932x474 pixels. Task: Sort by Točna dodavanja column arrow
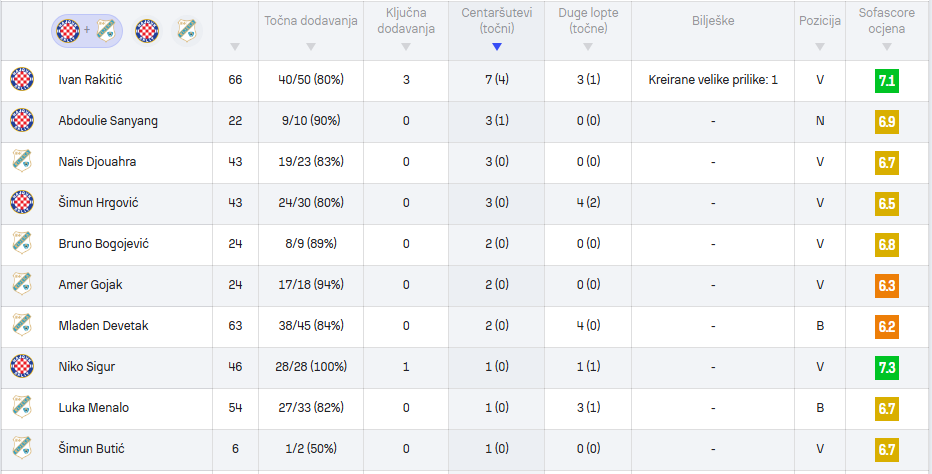310,47
